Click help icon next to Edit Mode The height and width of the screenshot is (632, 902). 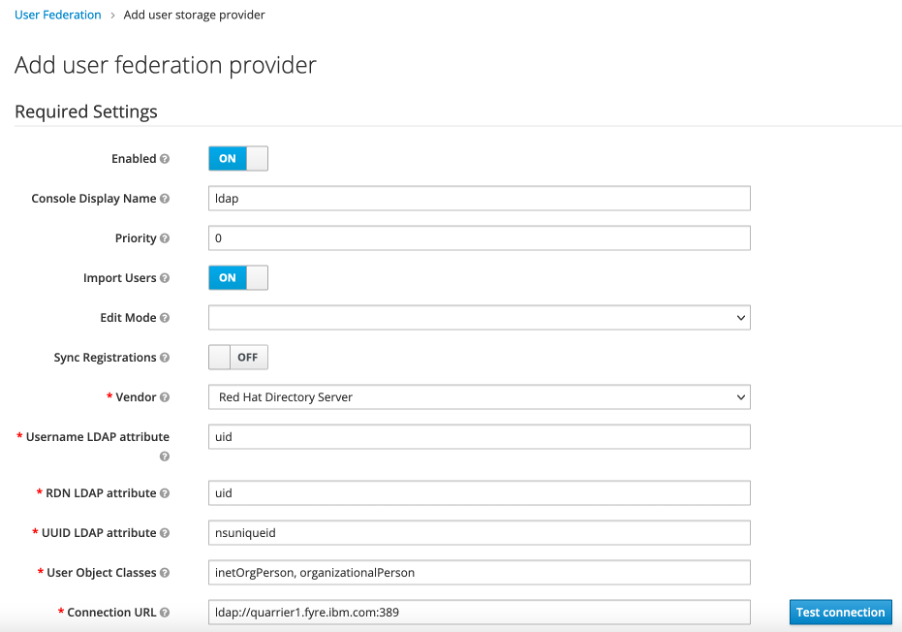click(x=165, y=317)
